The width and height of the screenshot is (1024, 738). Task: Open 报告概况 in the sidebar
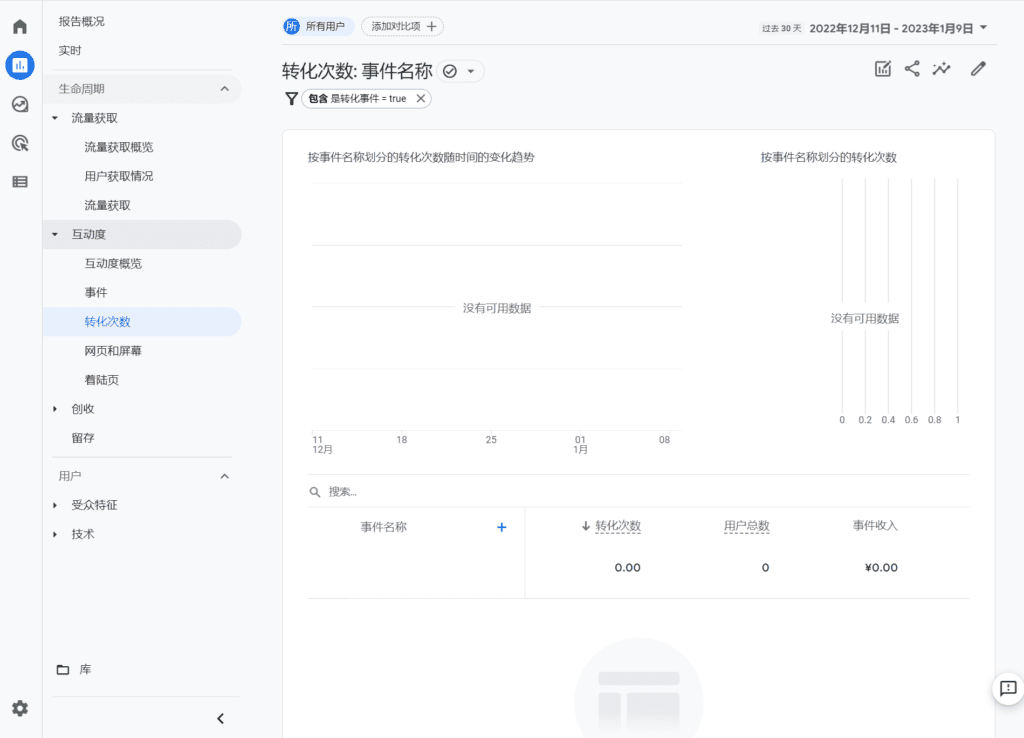[82, 22]
